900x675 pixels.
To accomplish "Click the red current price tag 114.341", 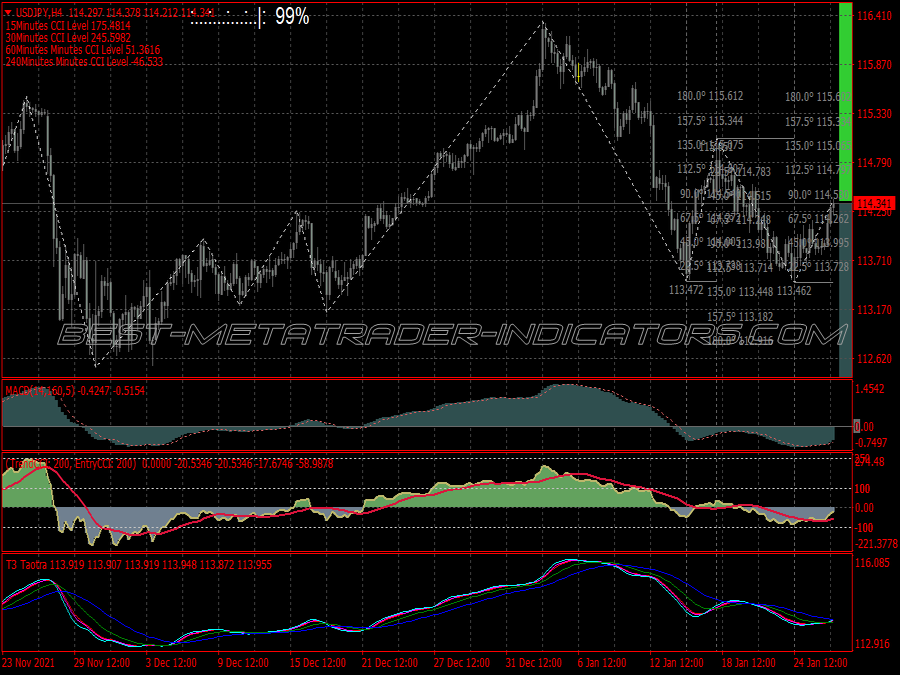I will click(874, 204).
